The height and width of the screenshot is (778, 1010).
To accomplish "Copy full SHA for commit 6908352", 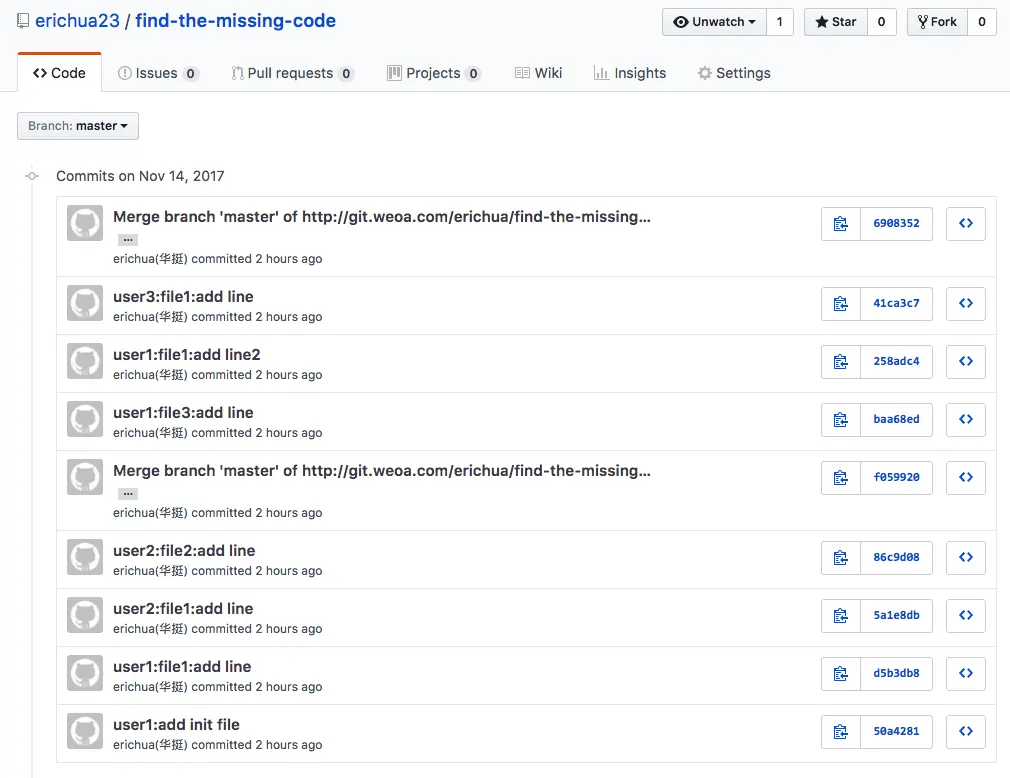I will 841,223.
